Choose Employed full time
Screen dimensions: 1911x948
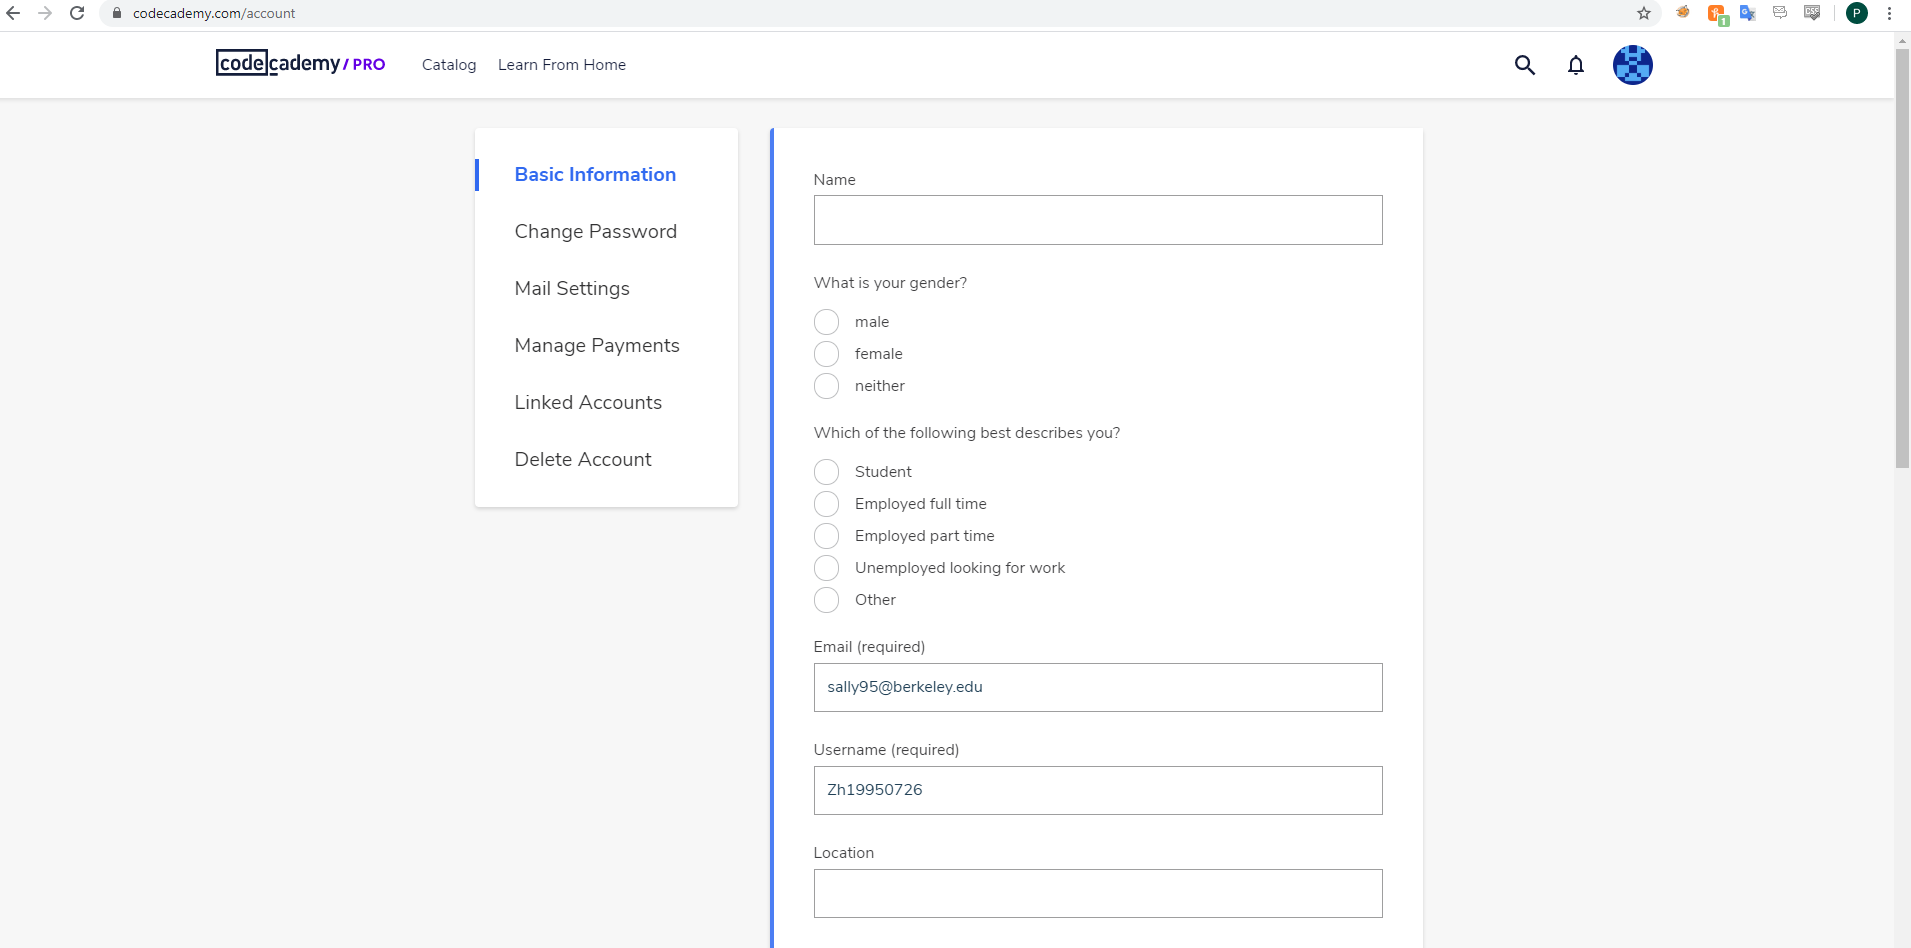(x=826, y=504)
